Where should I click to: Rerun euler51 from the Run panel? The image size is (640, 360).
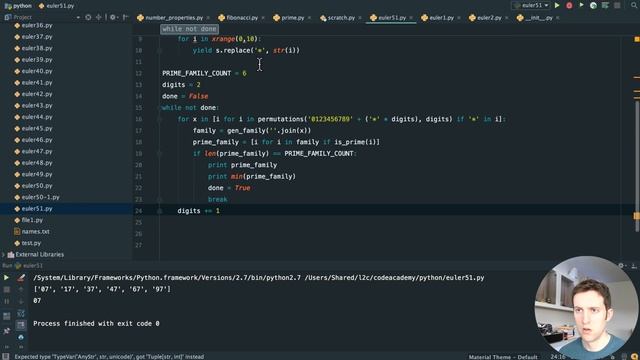coord(7,278)
